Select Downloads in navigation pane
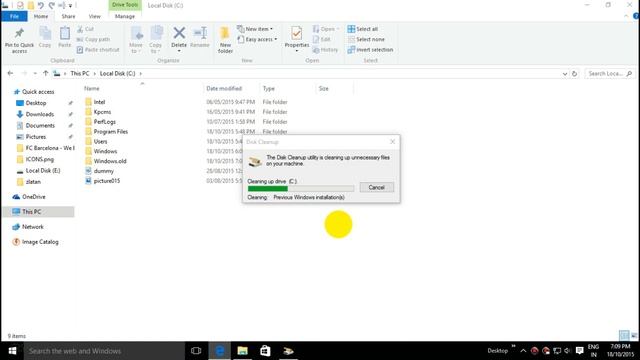640x360 pixels. 40,114
